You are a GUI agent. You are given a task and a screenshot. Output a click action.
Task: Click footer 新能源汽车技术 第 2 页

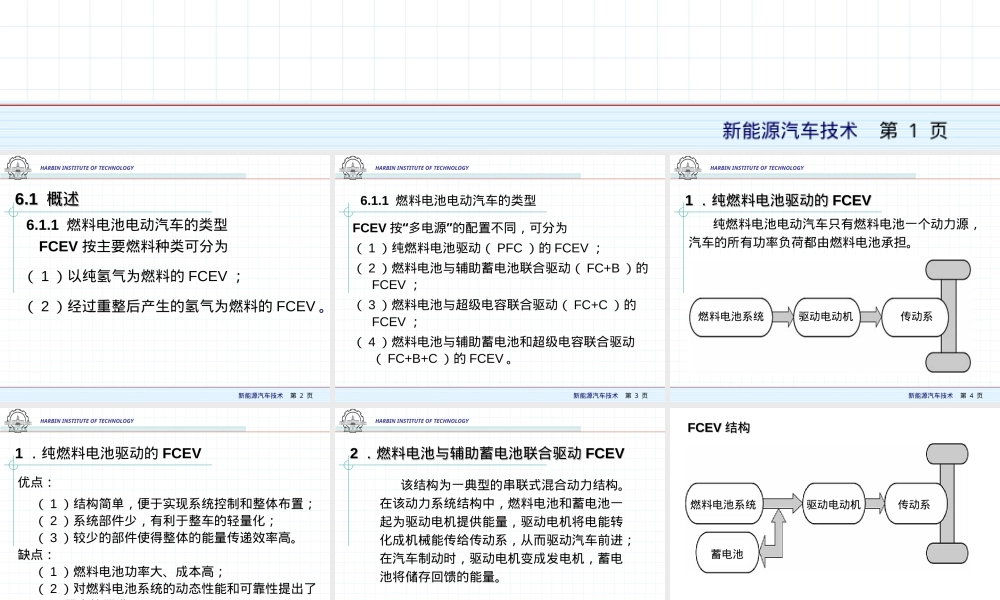point(276,395)
